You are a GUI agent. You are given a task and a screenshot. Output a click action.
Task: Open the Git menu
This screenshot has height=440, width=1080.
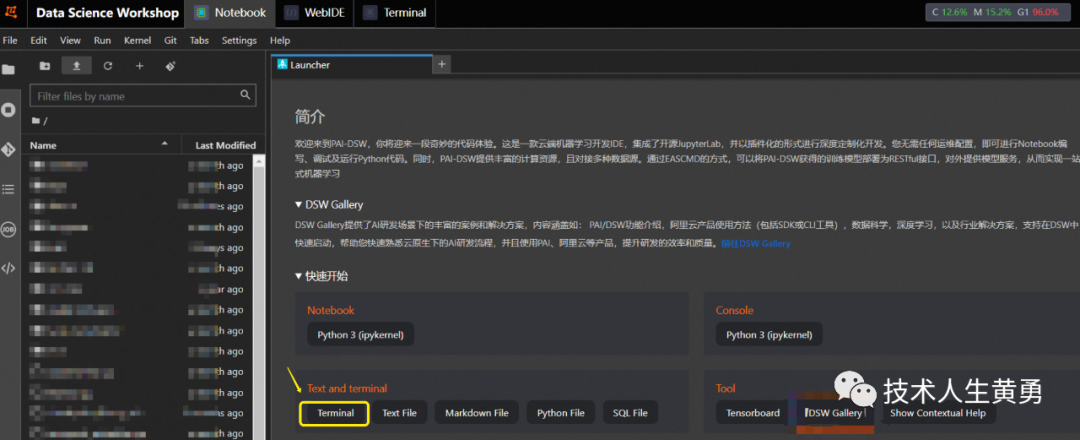click(x=170, y=41)
